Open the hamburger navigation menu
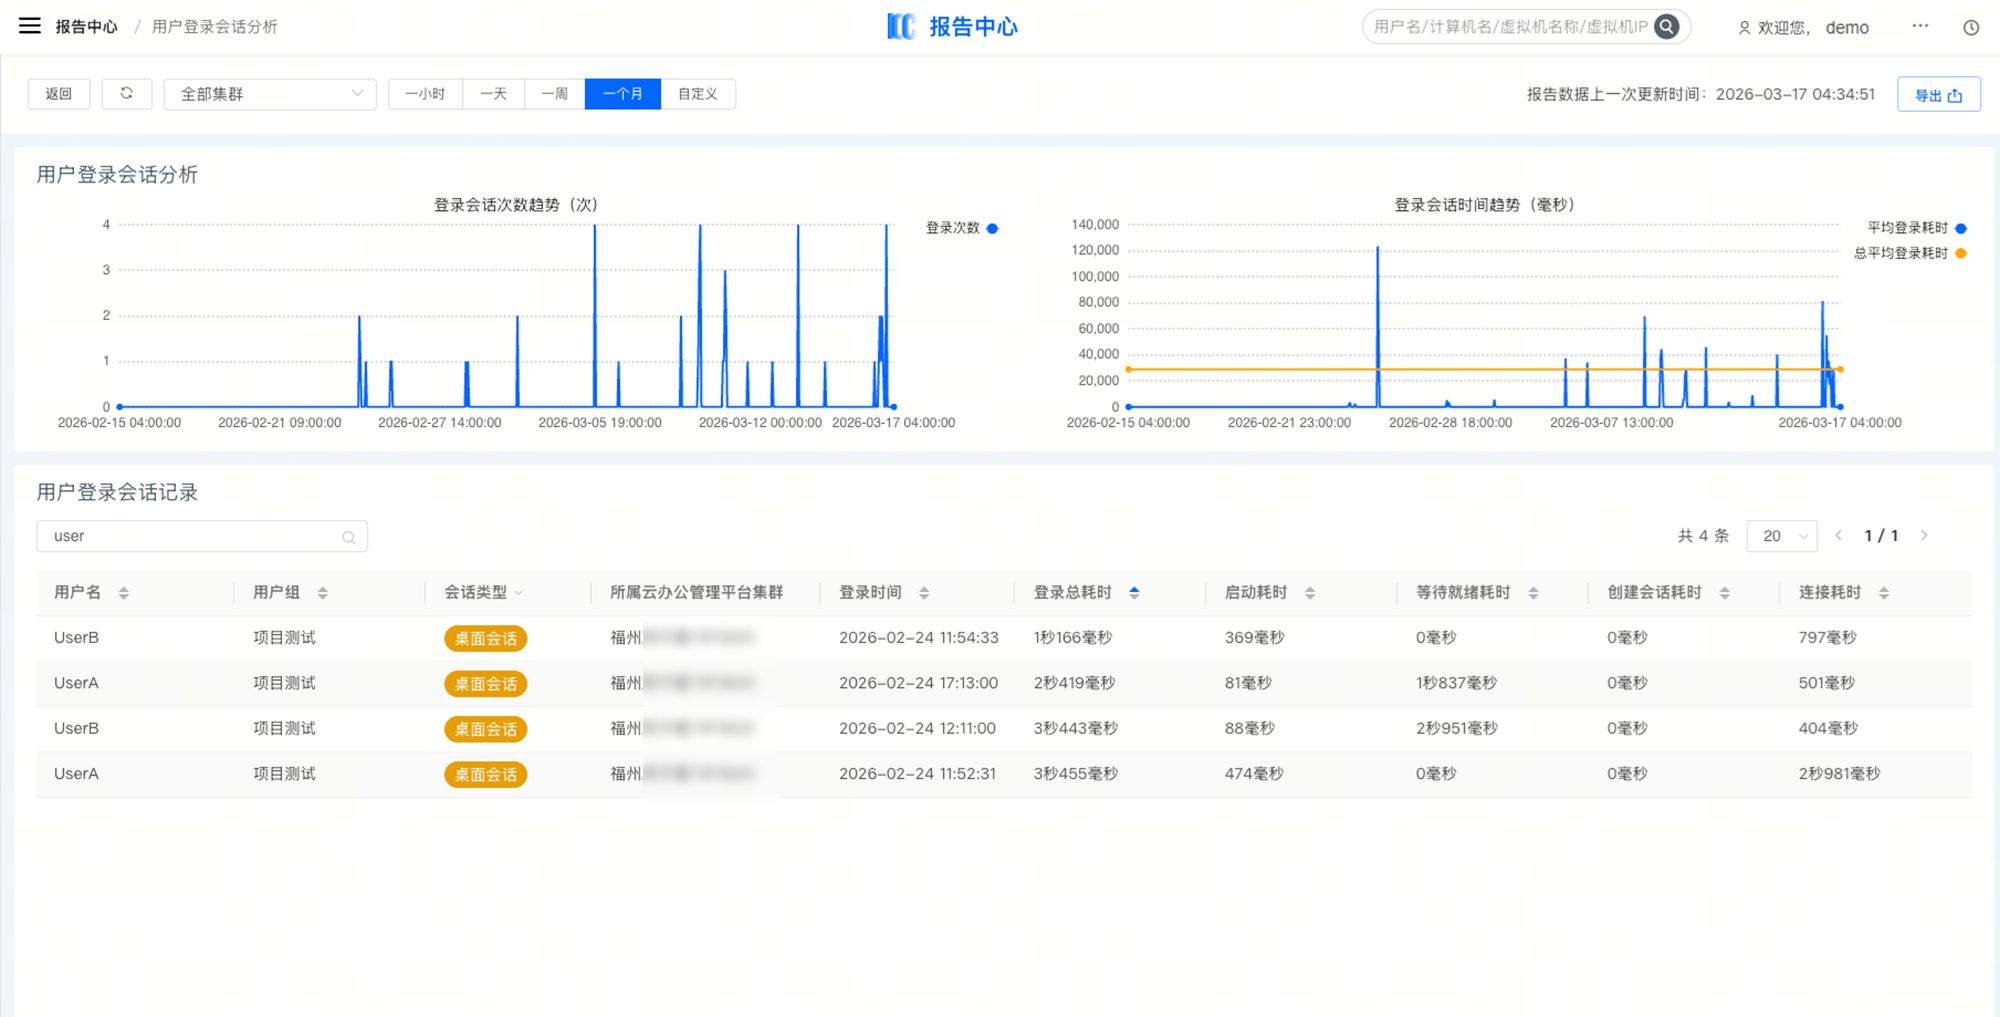The width and height of the screenshot is (2000, 1017). 30,26
